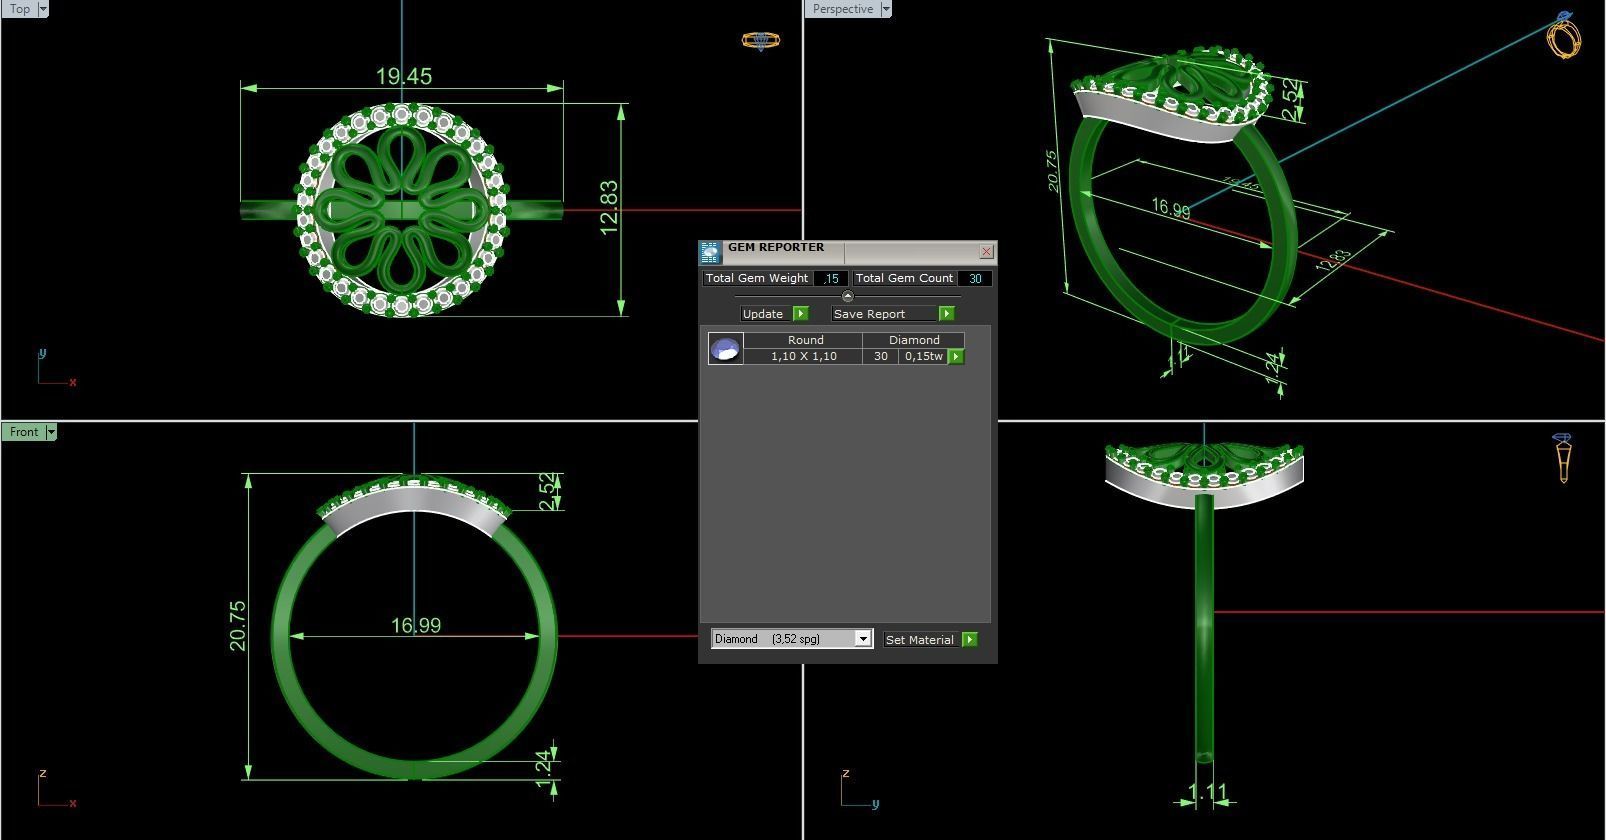Open the Front viewport dropdown arrow
The image size is (1606, 840).
click(x=51, y=432)
